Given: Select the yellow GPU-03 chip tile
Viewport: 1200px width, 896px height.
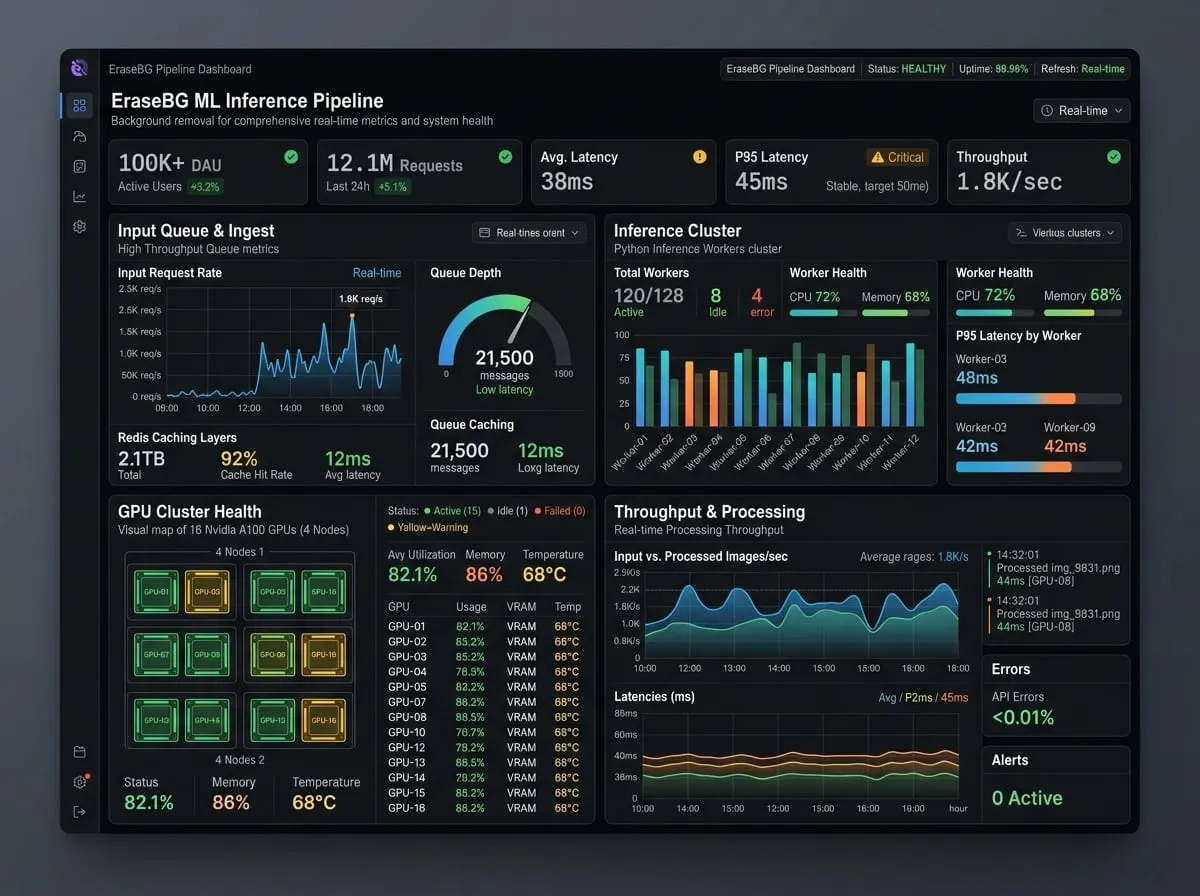Looking at the screenshot, I should click(x=208, y=591).
